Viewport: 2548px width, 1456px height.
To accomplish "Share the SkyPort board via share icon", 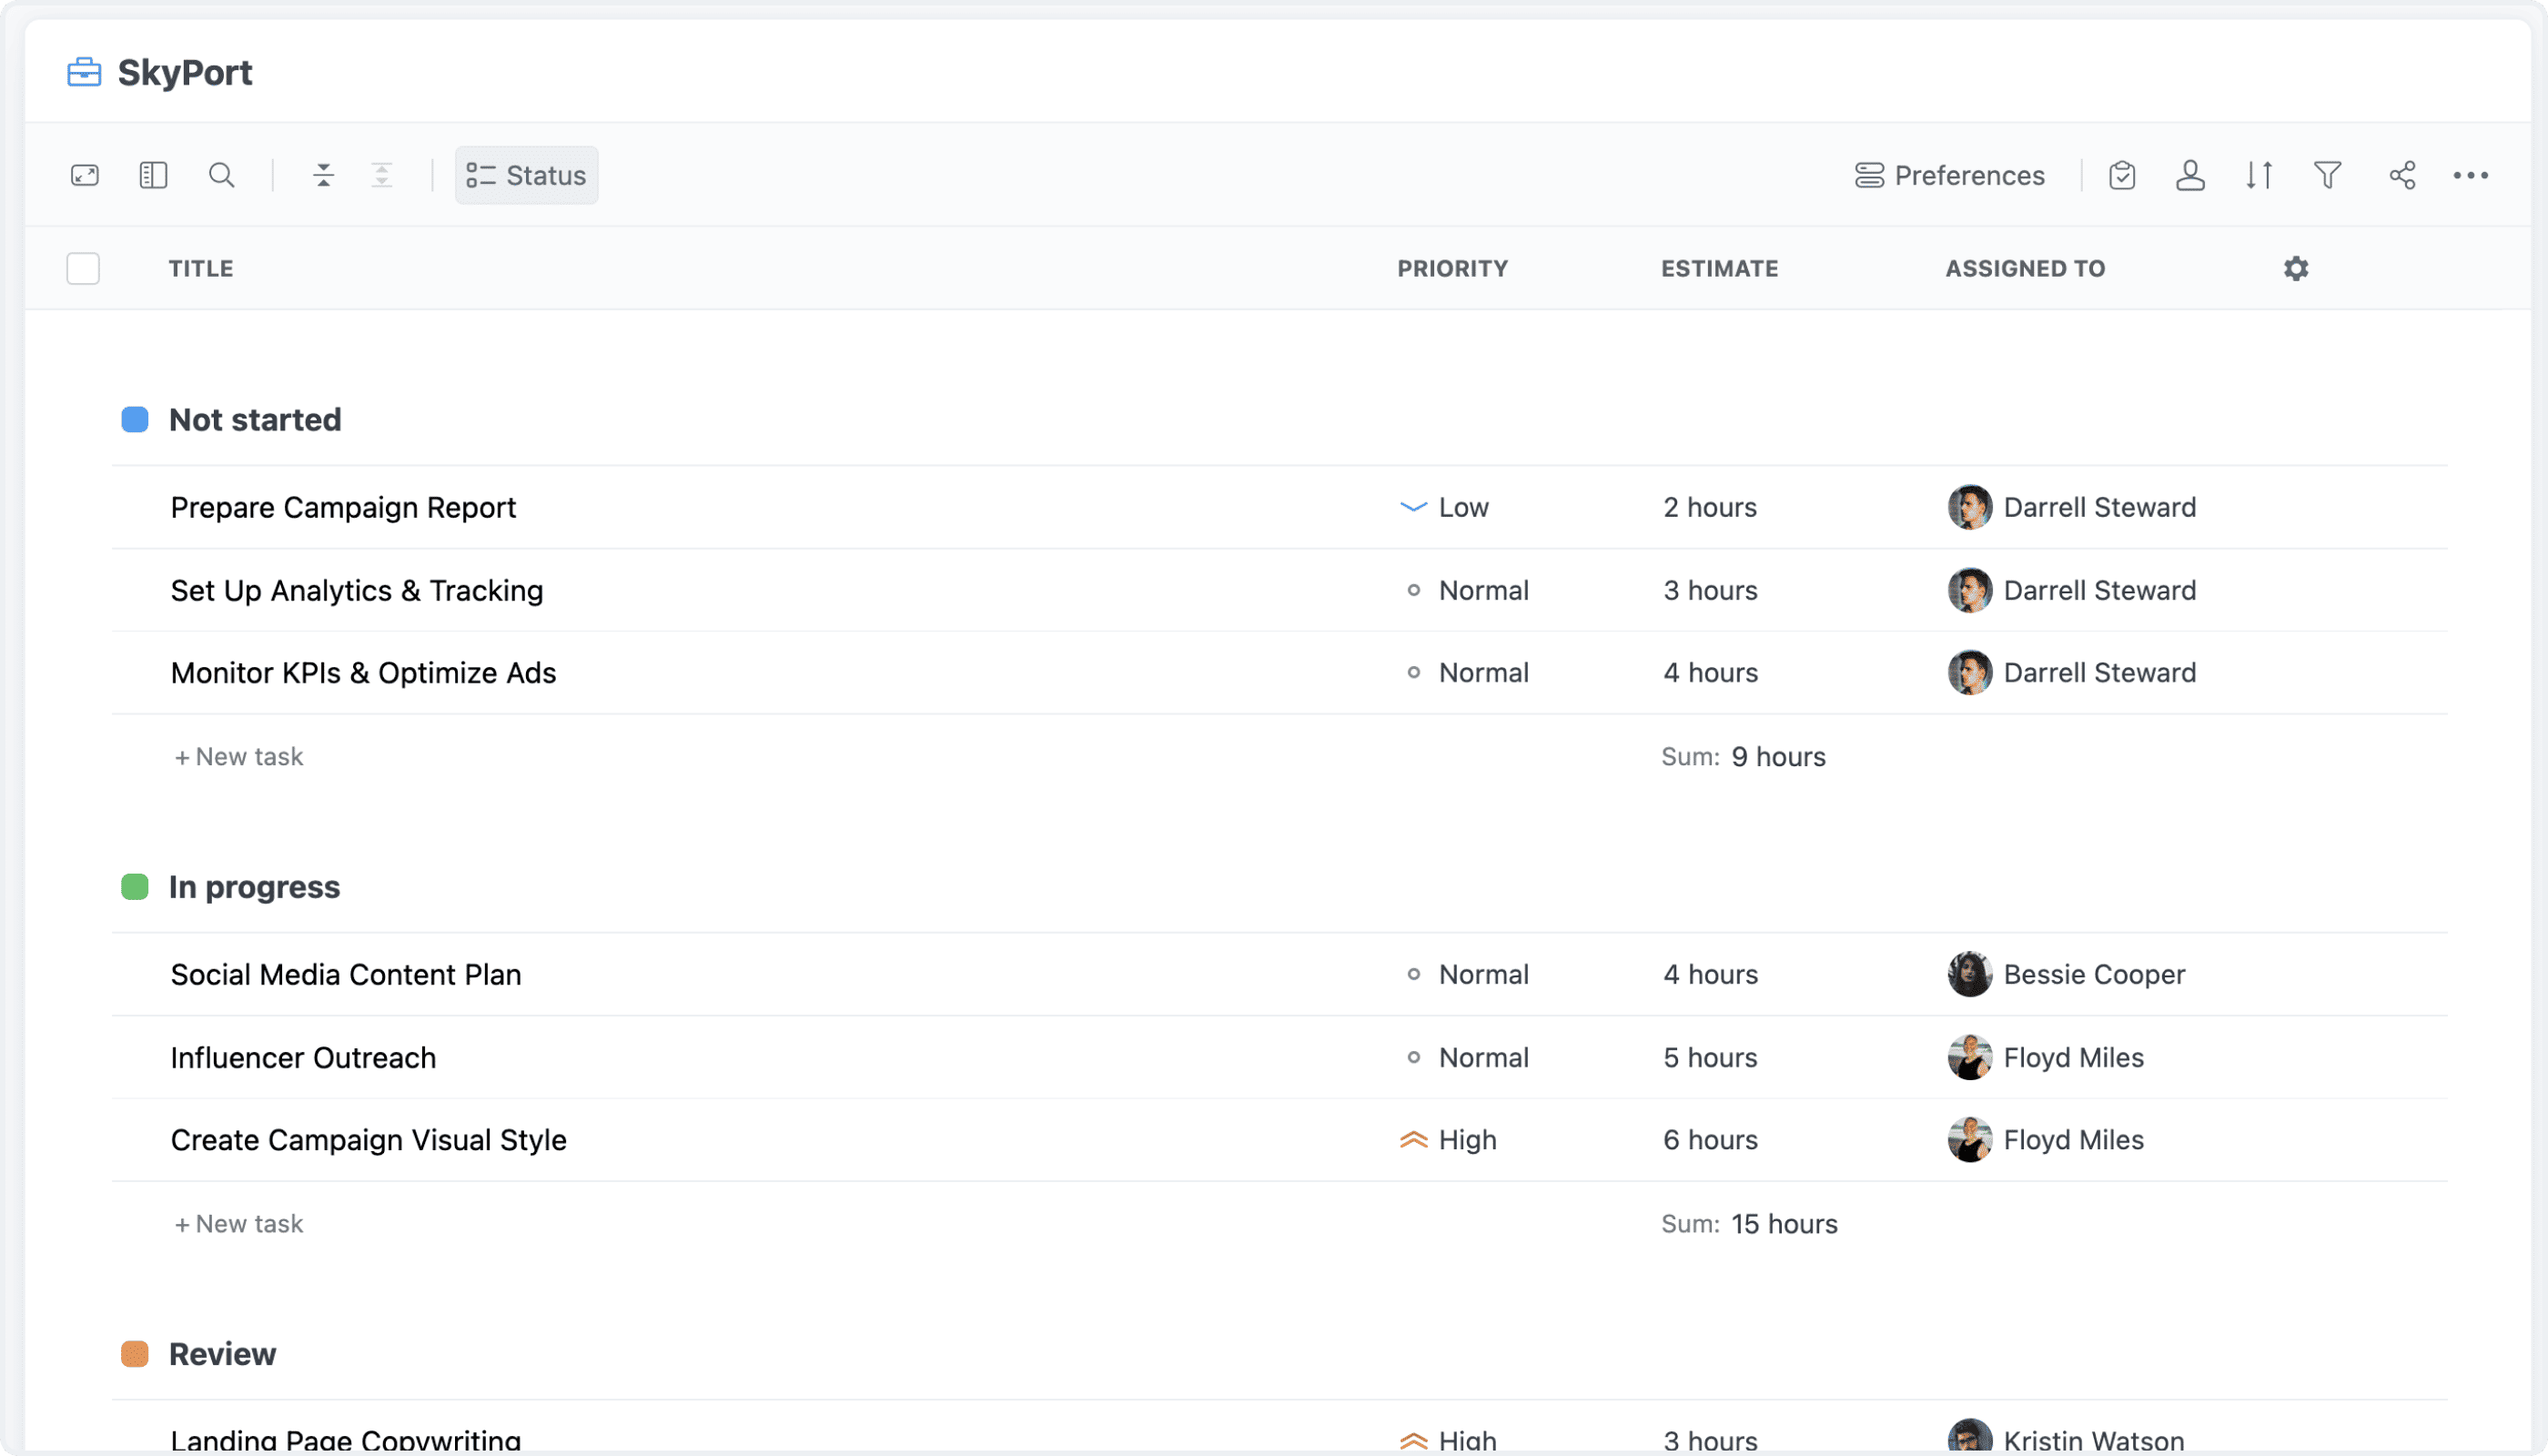I will point(2402,175).
